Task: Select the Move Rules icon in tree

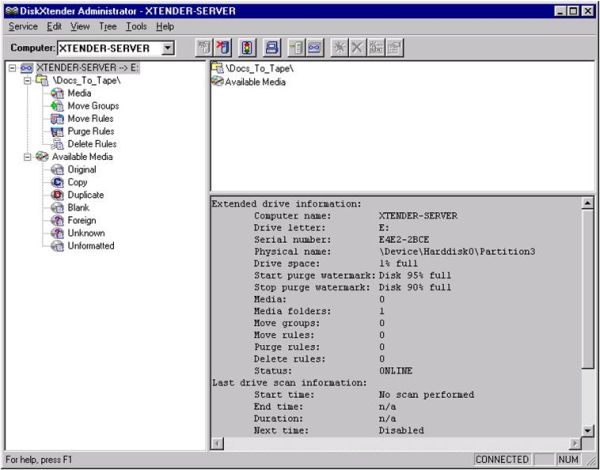Action: click(x=57, y=118)
